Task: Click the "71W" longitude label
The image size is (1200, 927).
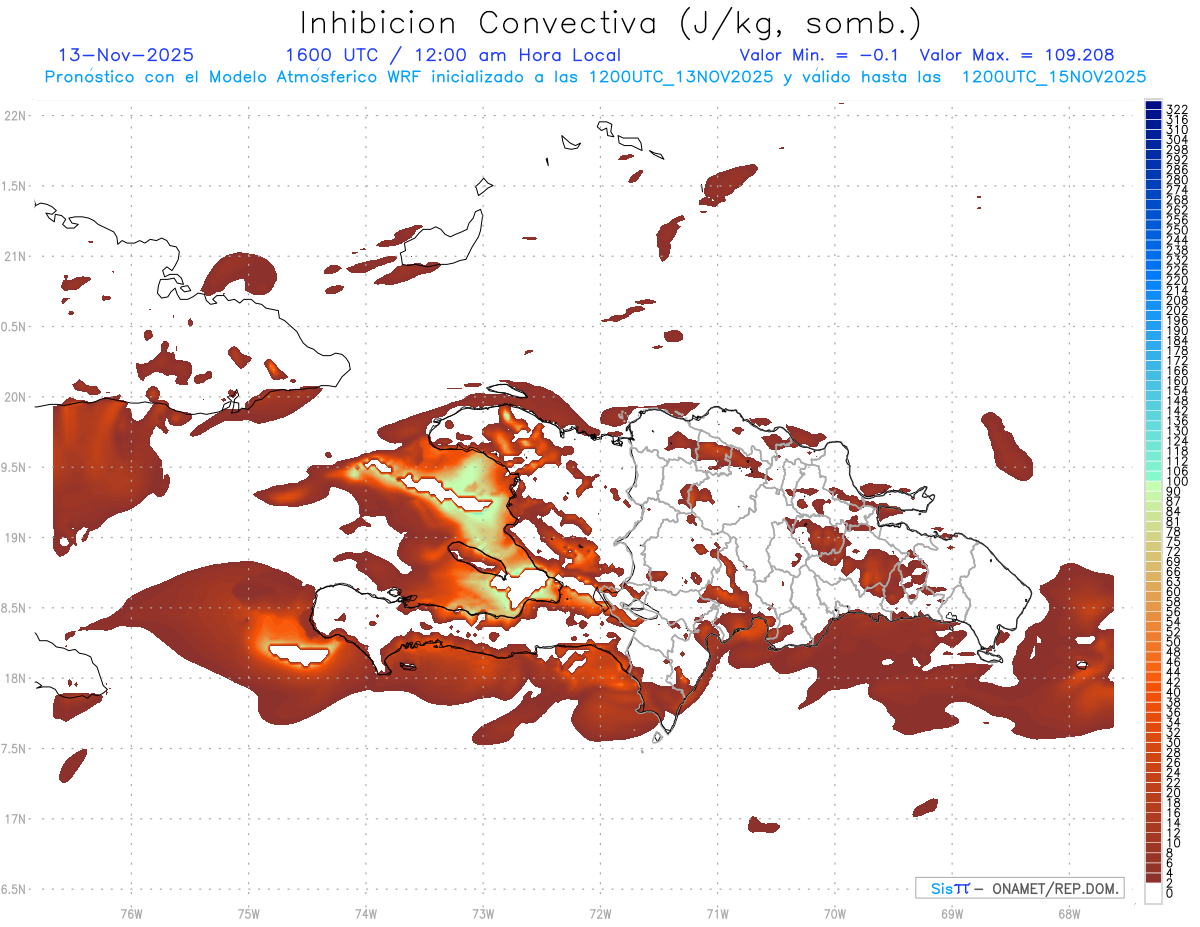Action: [717, 912]
